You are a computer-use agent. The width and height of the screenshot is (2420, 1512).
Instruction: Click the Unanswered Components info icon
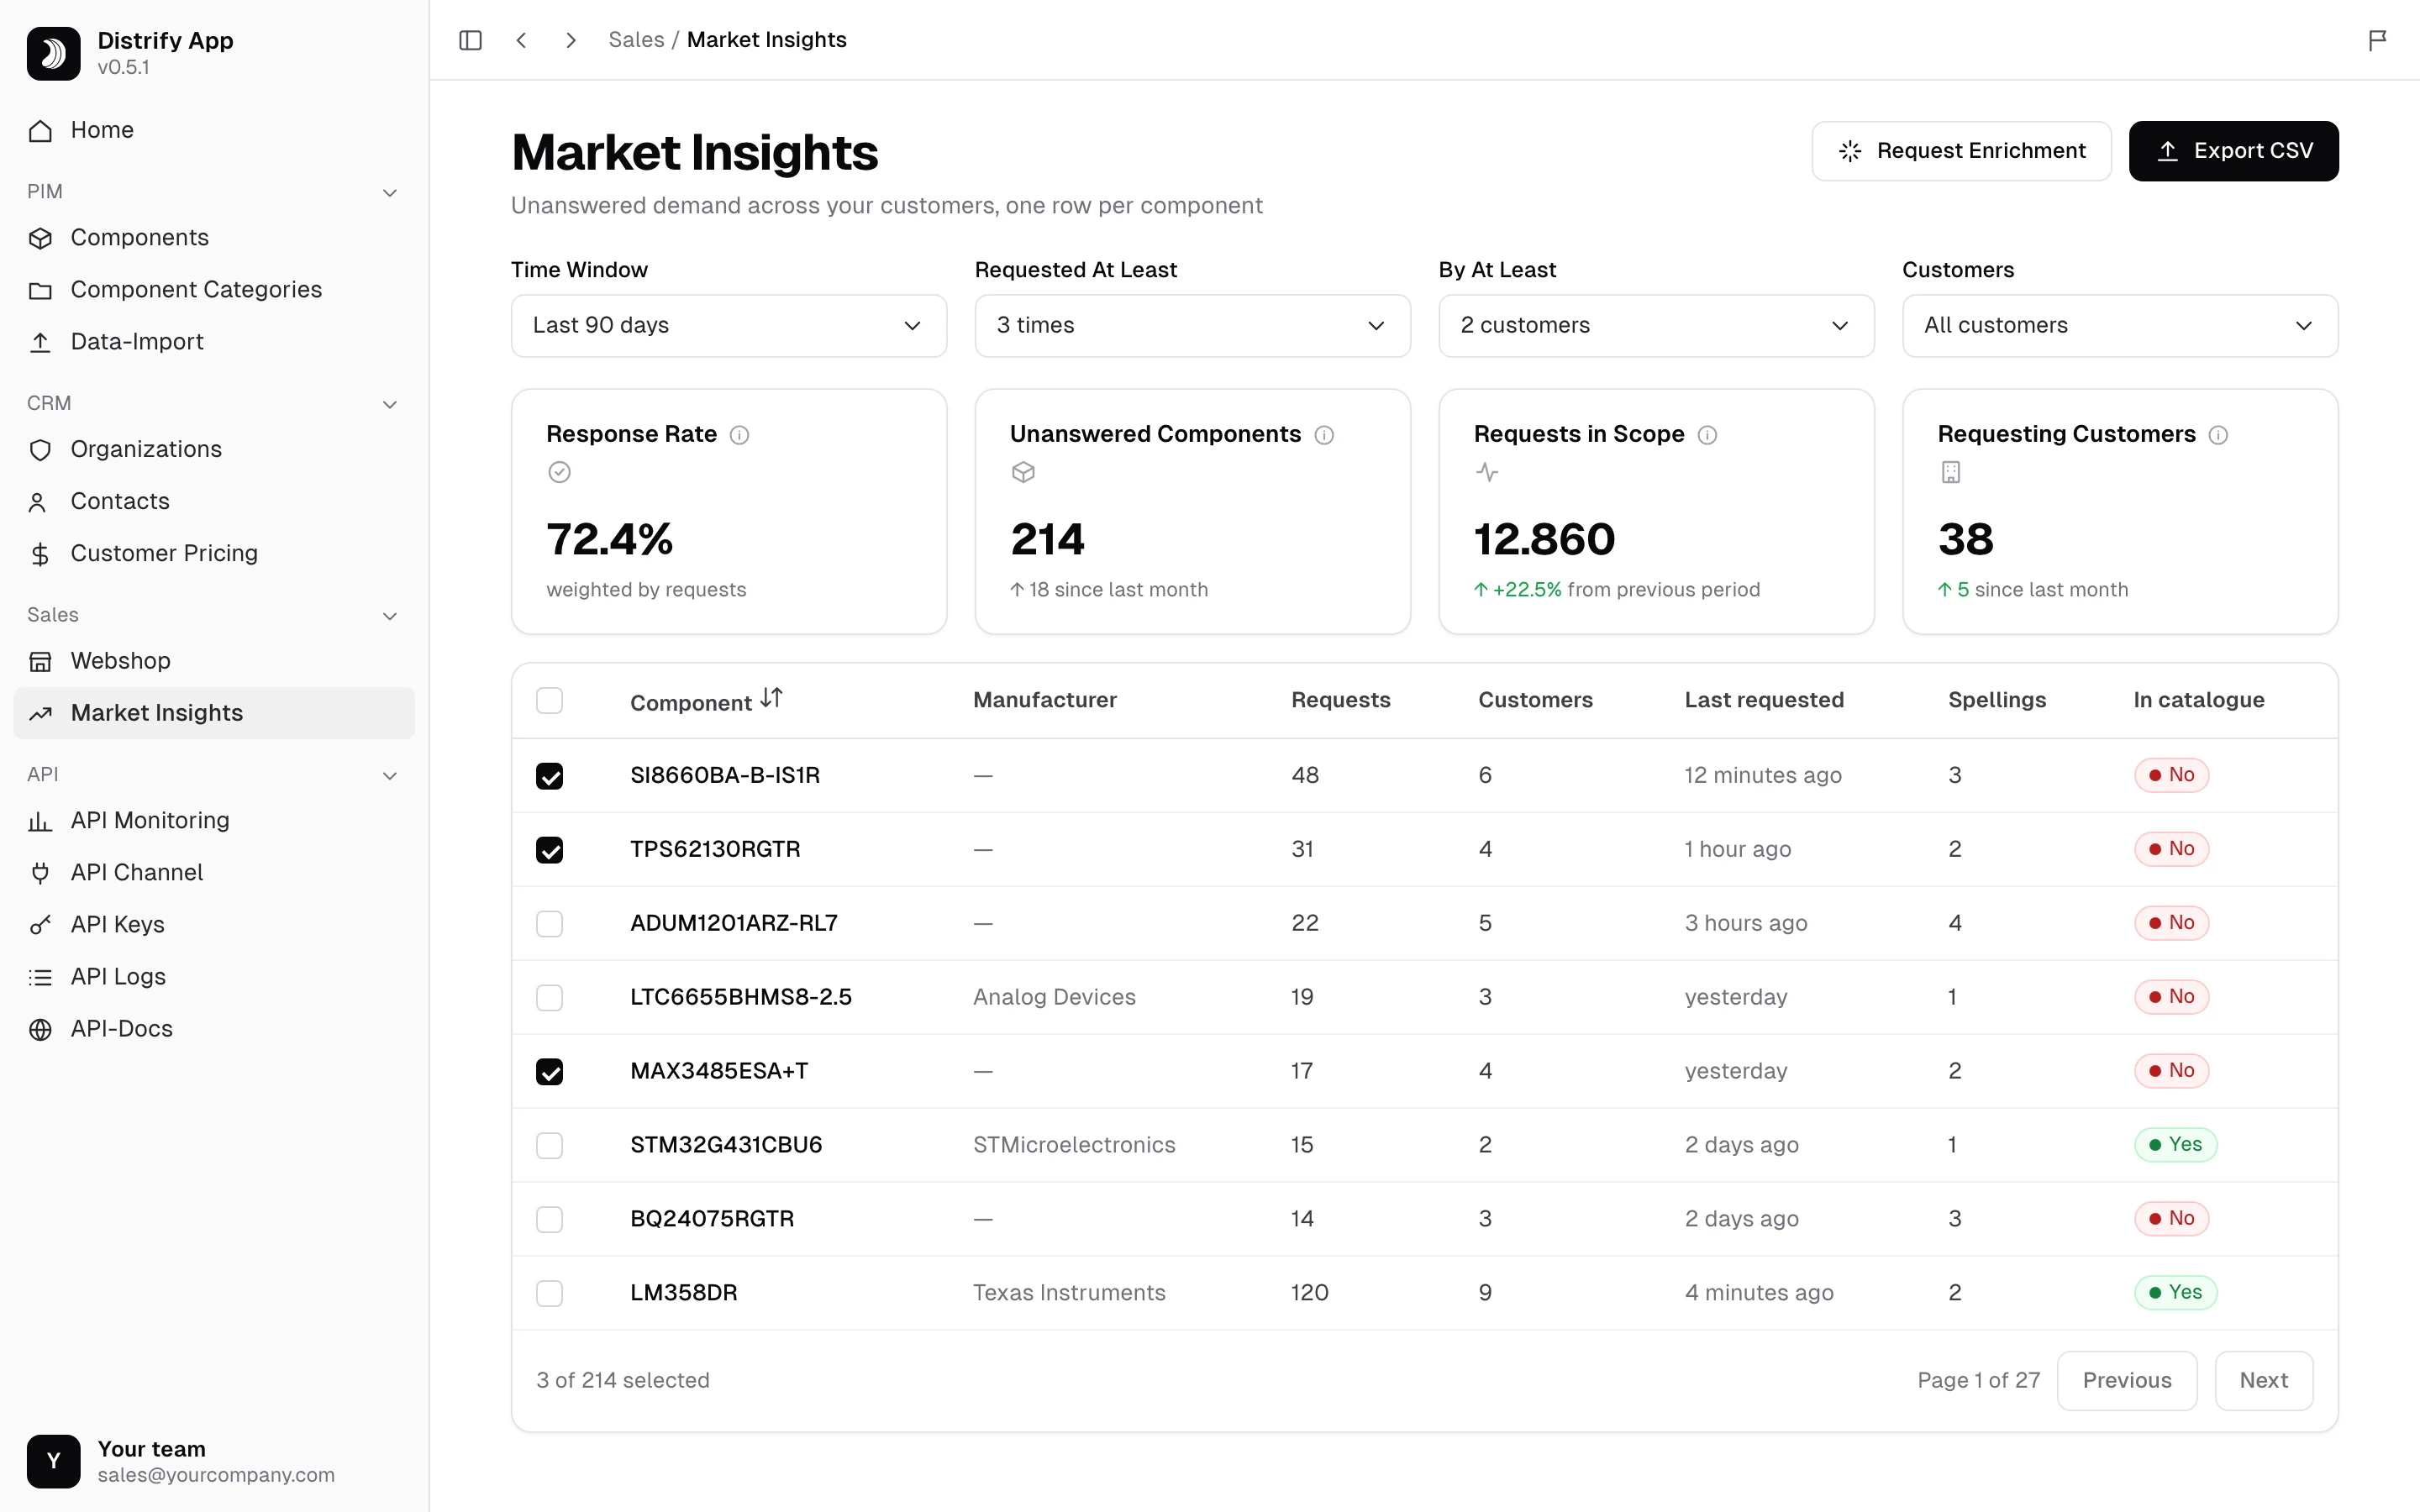pyautogui.click(x=1324, y=435)
